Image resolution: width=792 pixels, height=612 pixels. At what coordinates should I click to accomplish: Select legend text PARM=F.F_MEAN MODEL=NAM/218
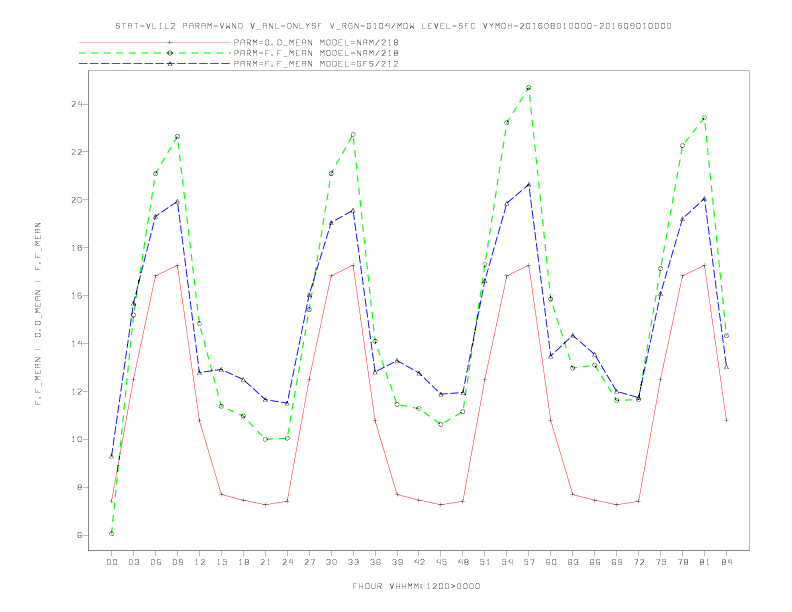point(316,53)
